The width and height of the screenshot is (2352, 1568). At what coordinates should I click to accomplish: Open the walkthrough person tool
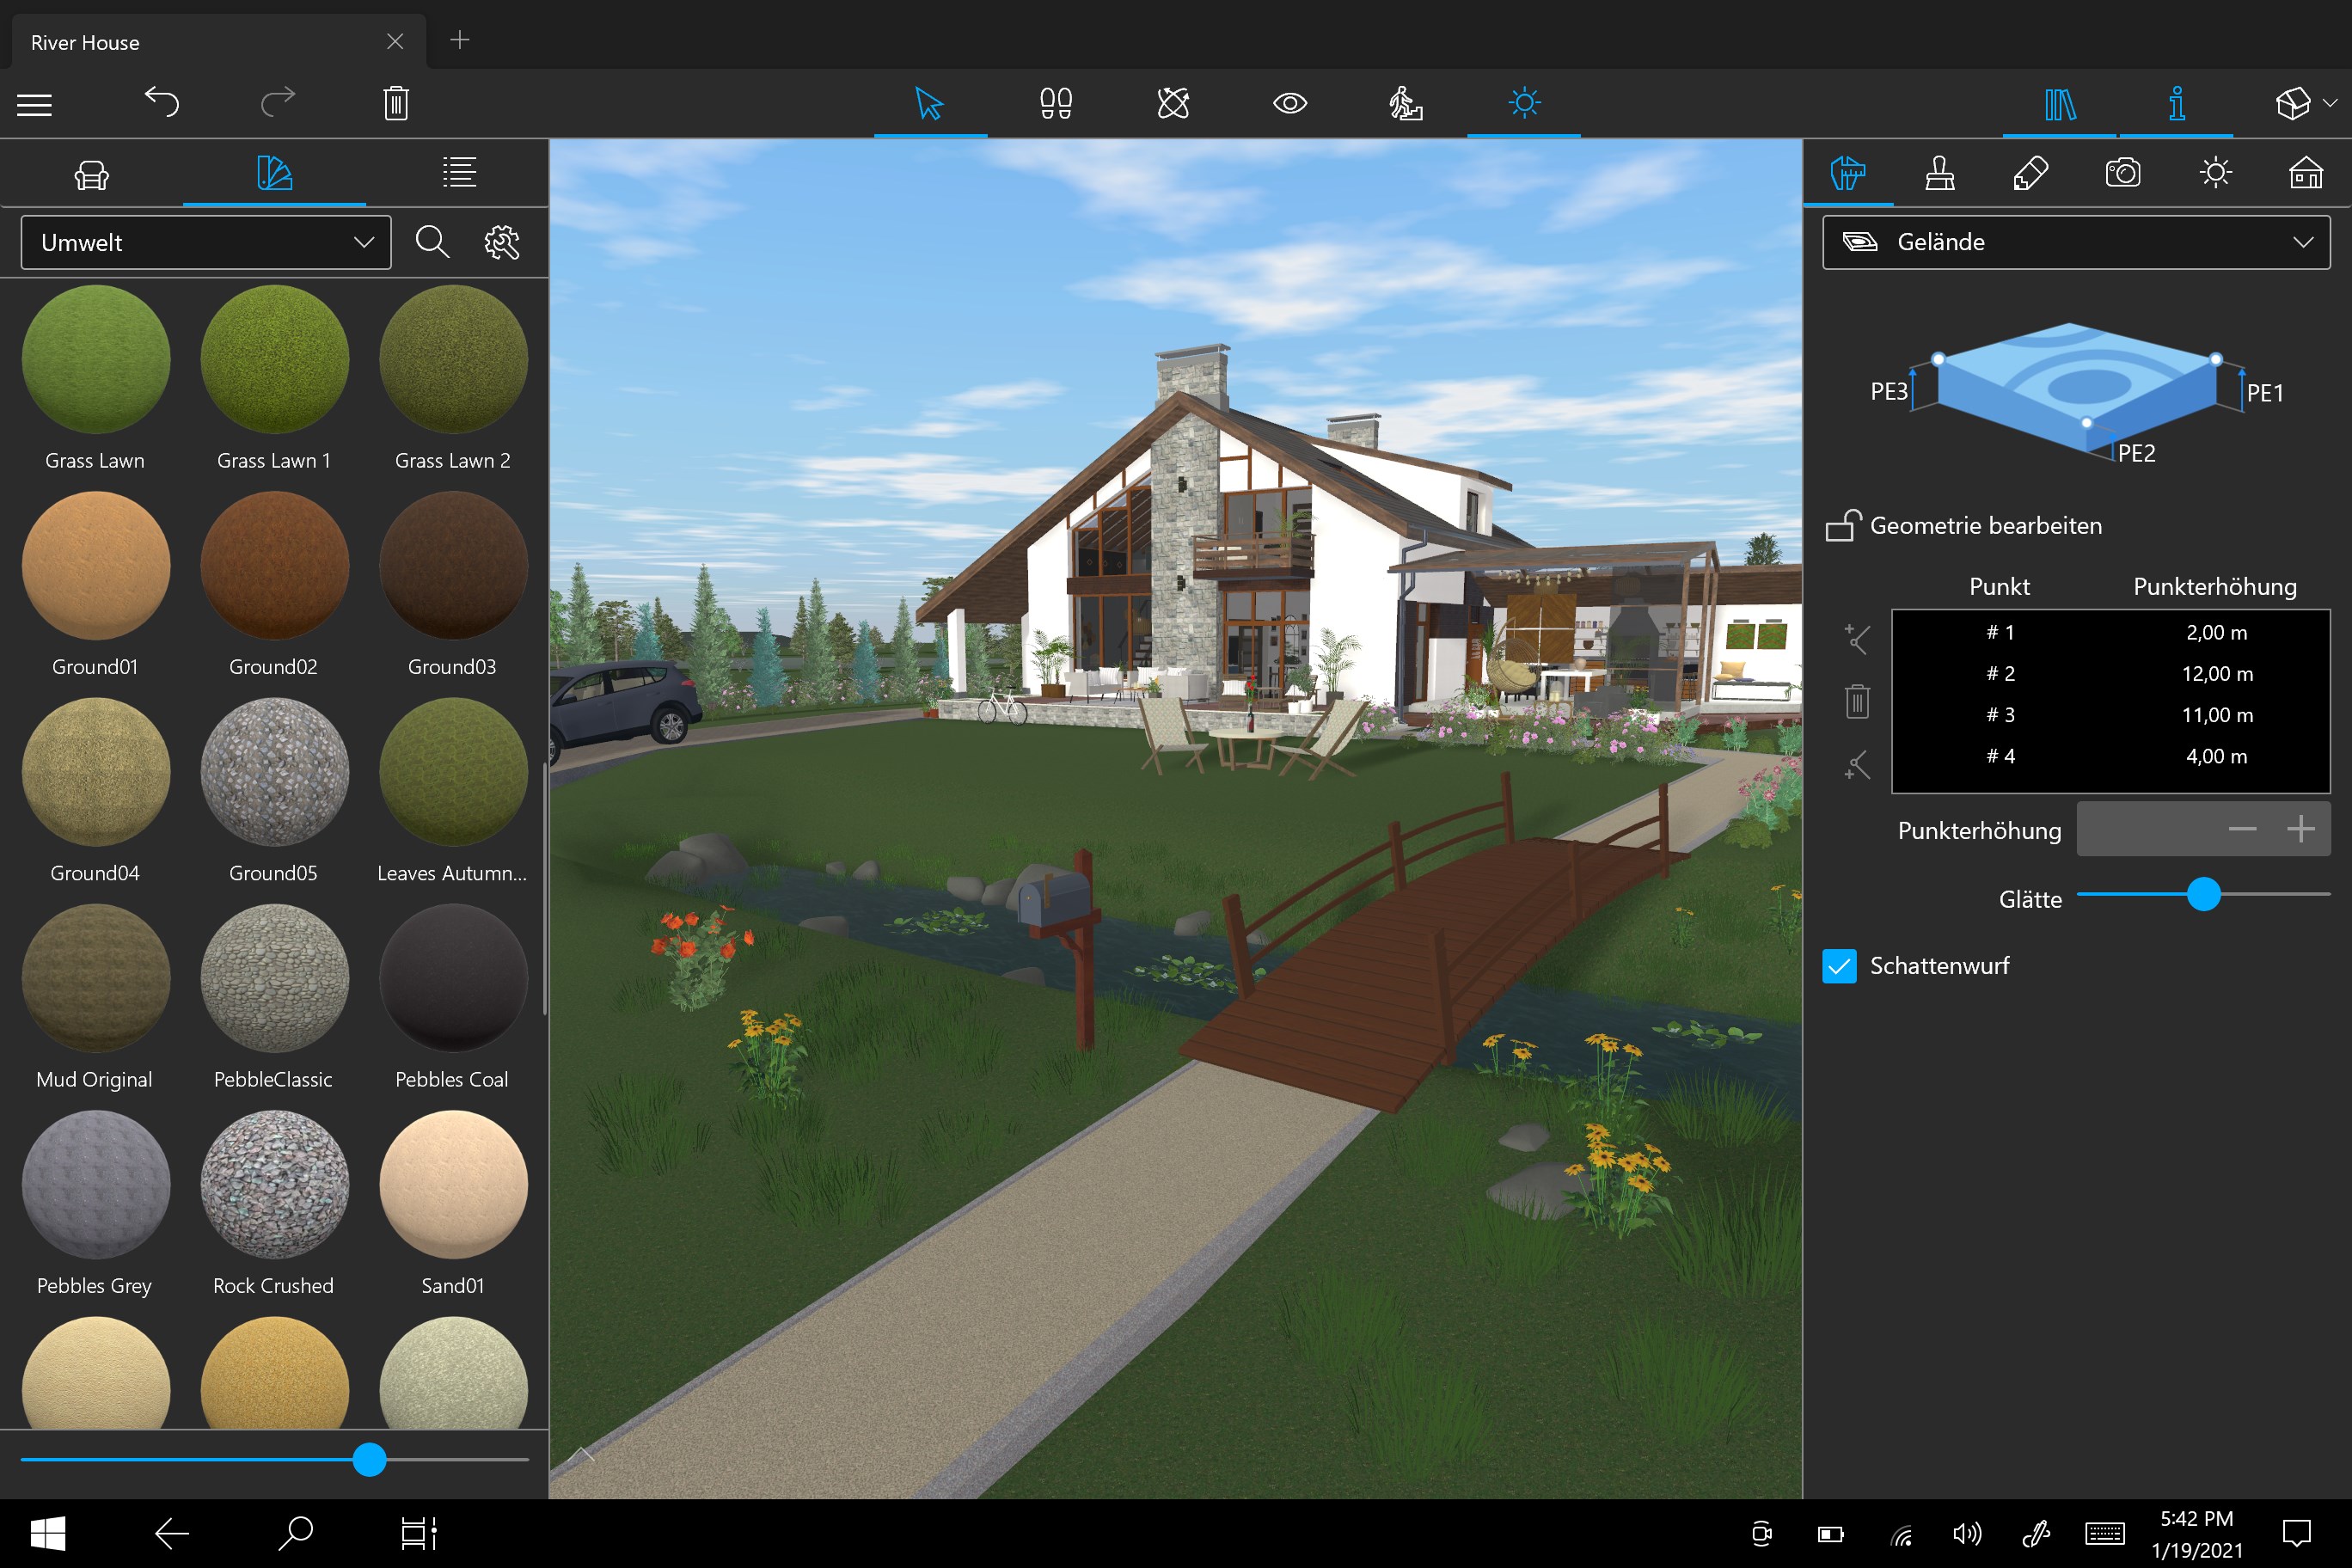click(x=1405, y=103)
